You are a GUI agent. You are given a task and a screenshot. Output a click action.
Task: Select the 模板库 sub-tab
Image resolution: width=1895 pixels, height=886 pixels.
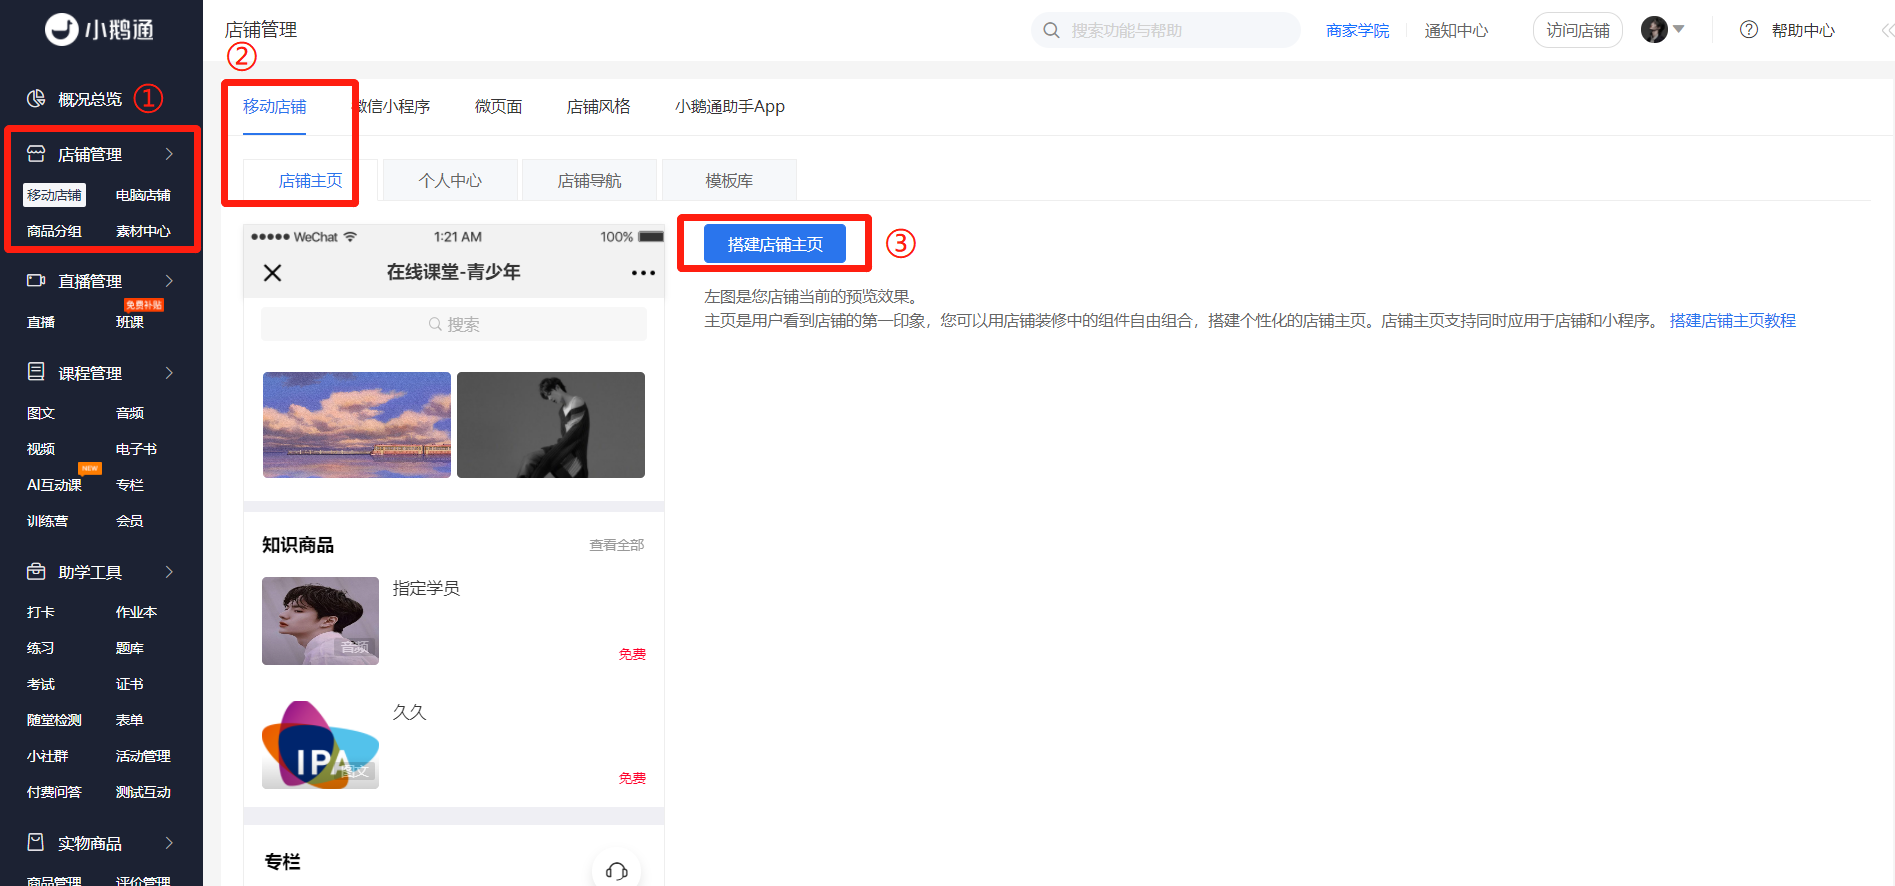point(729,180)
